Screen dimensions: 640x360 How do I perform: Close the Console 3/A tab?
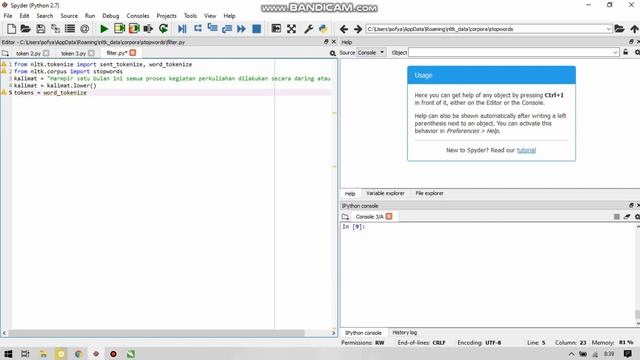(389, 216)
